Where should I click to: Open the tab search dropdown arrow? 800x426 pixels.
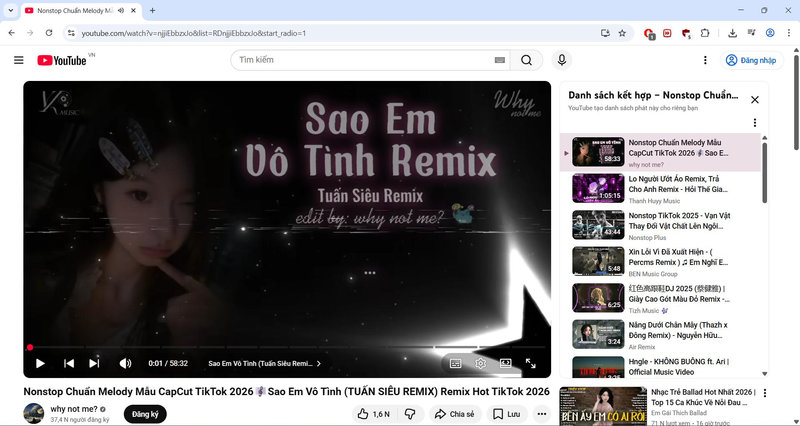11,10
